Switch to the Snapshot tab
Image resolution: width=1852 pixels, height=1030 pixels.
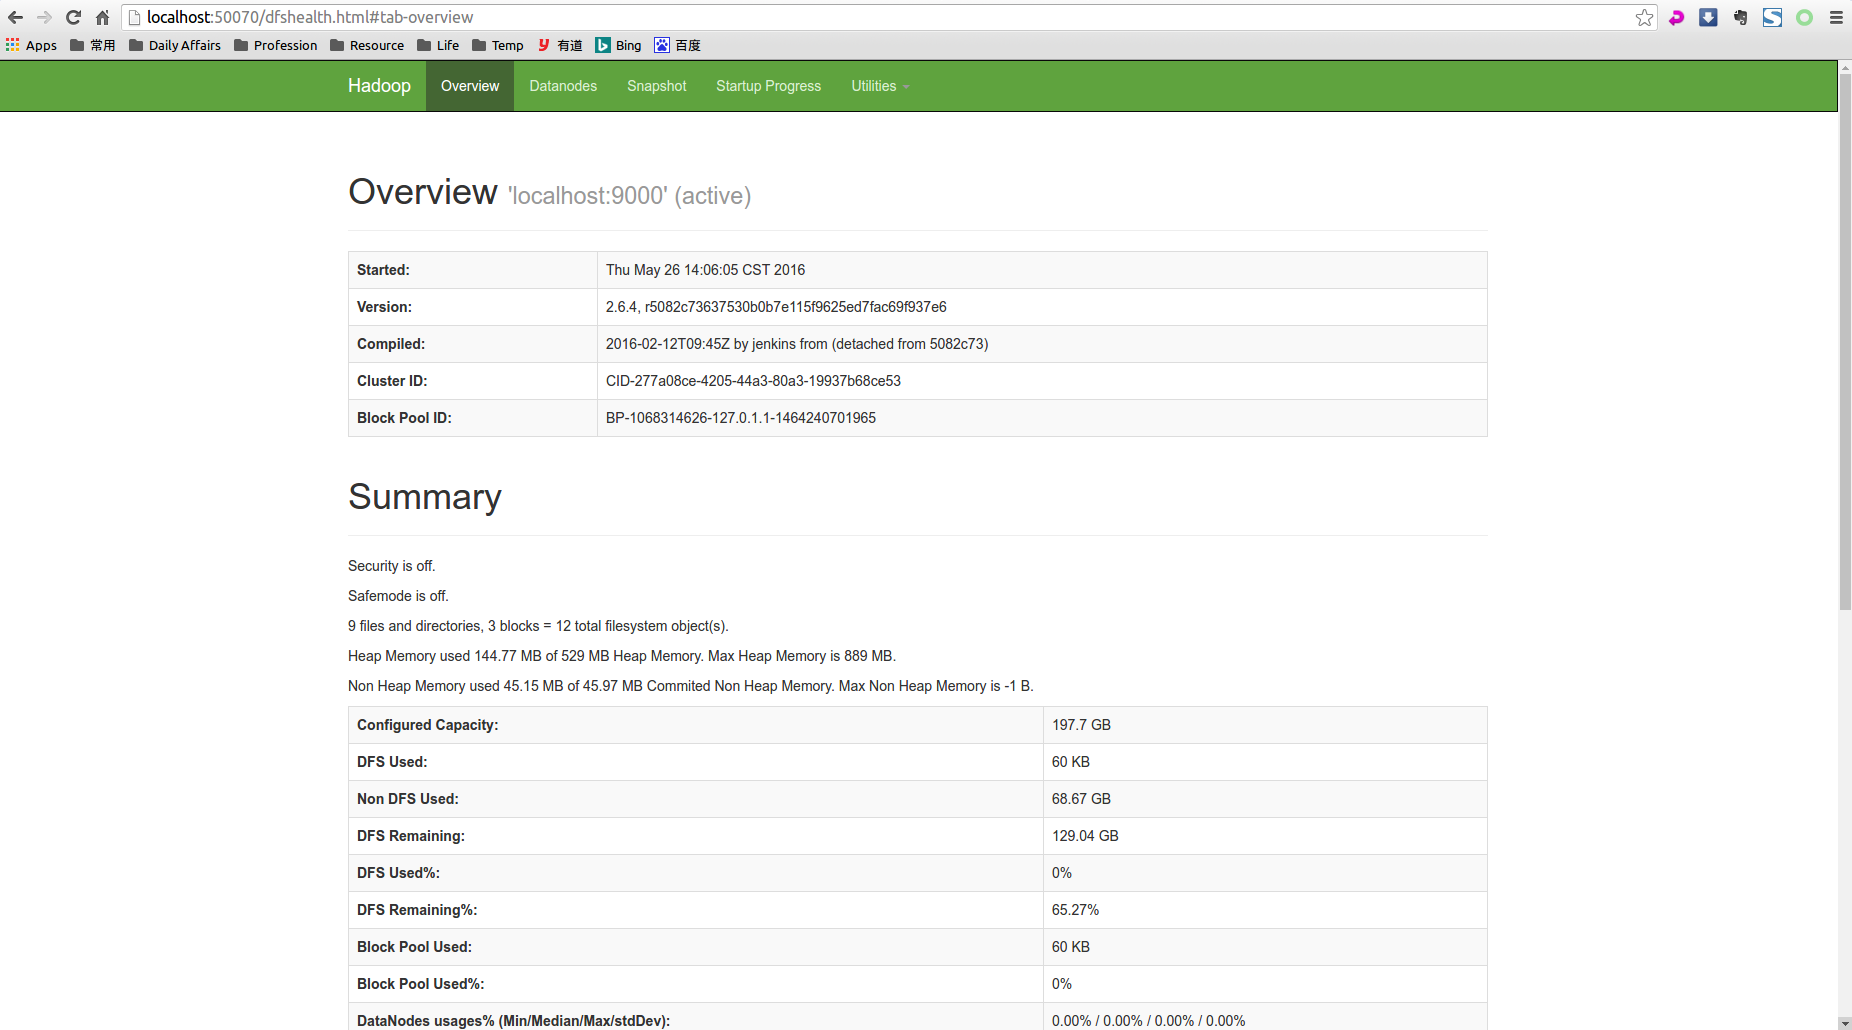[x=657, y=86]
